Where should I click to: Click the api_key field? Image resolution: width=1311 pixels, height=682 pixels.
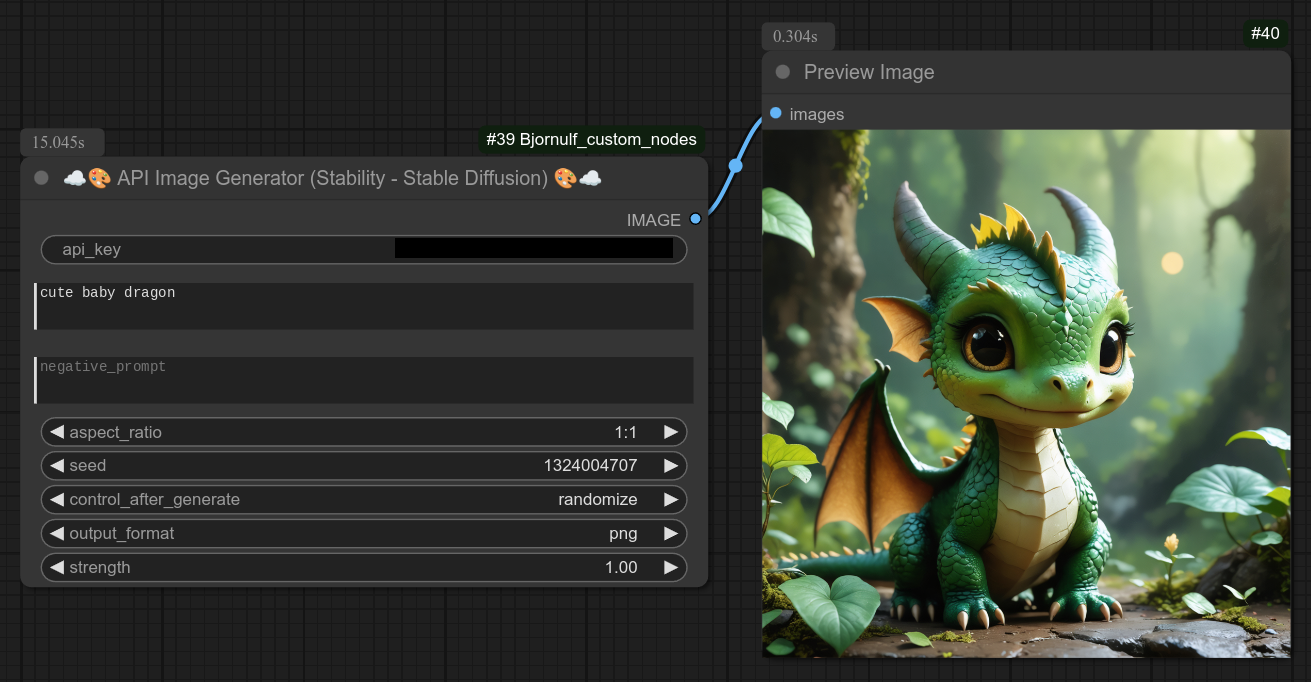point(364,250)
